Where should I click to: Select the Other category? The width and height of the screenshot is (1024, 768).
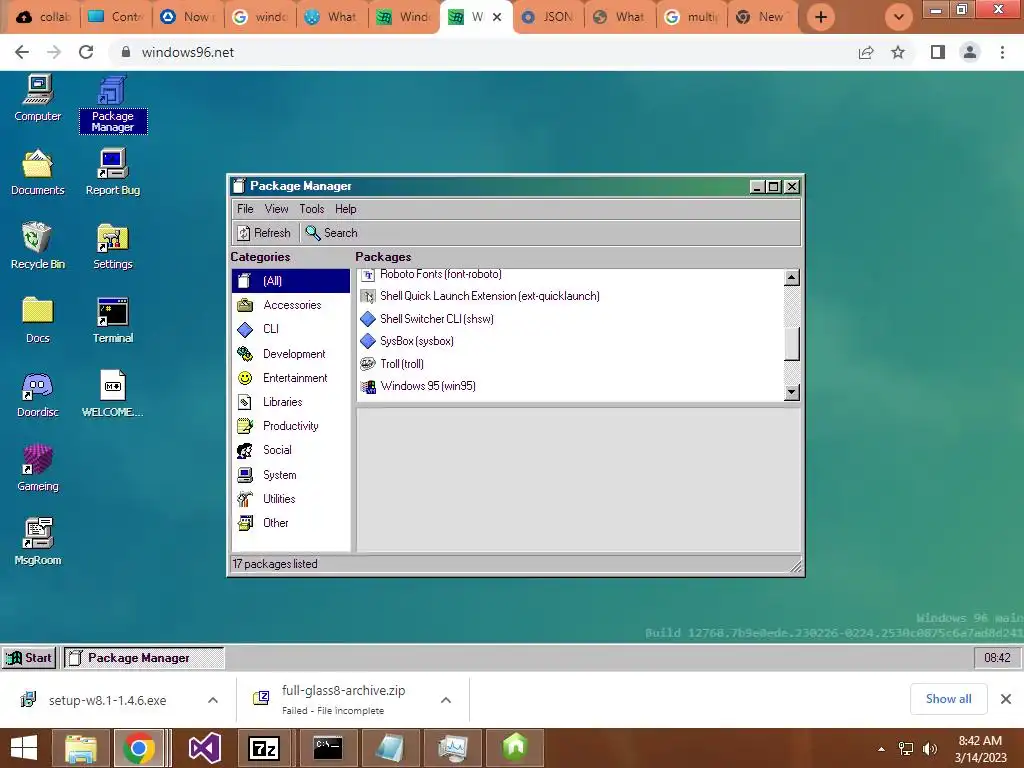click(x=291, y=523)
